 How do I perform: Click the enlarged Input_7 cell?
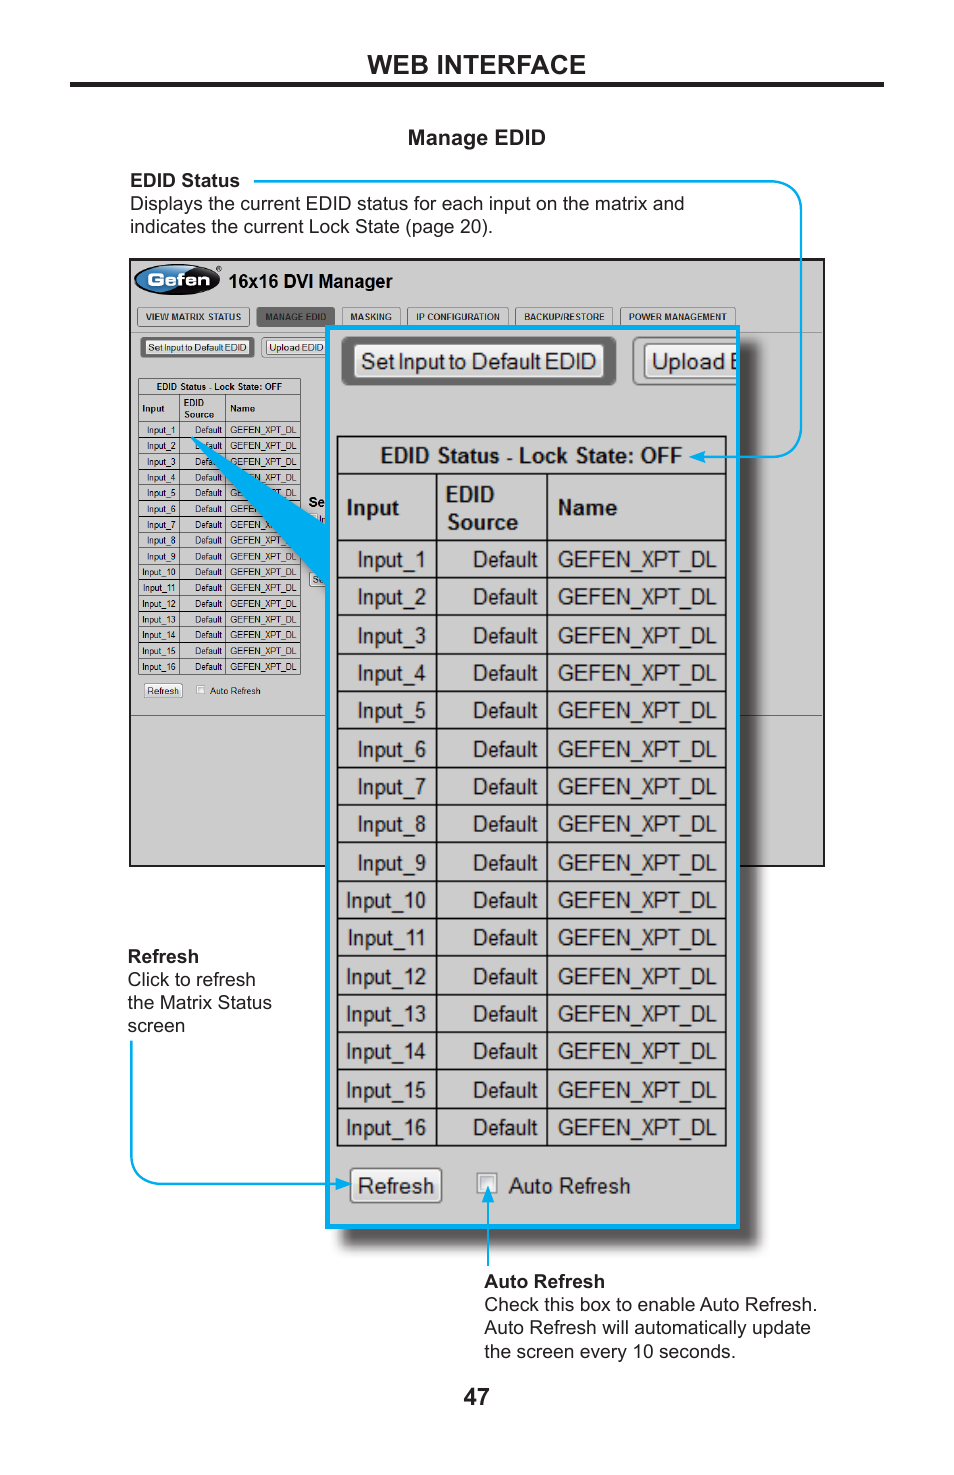(388, 787)
